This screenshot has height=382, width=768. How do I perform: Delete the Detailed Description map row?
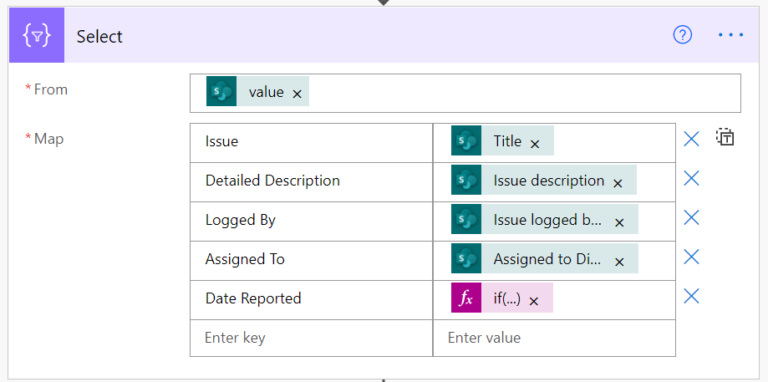tap(691, 178)
